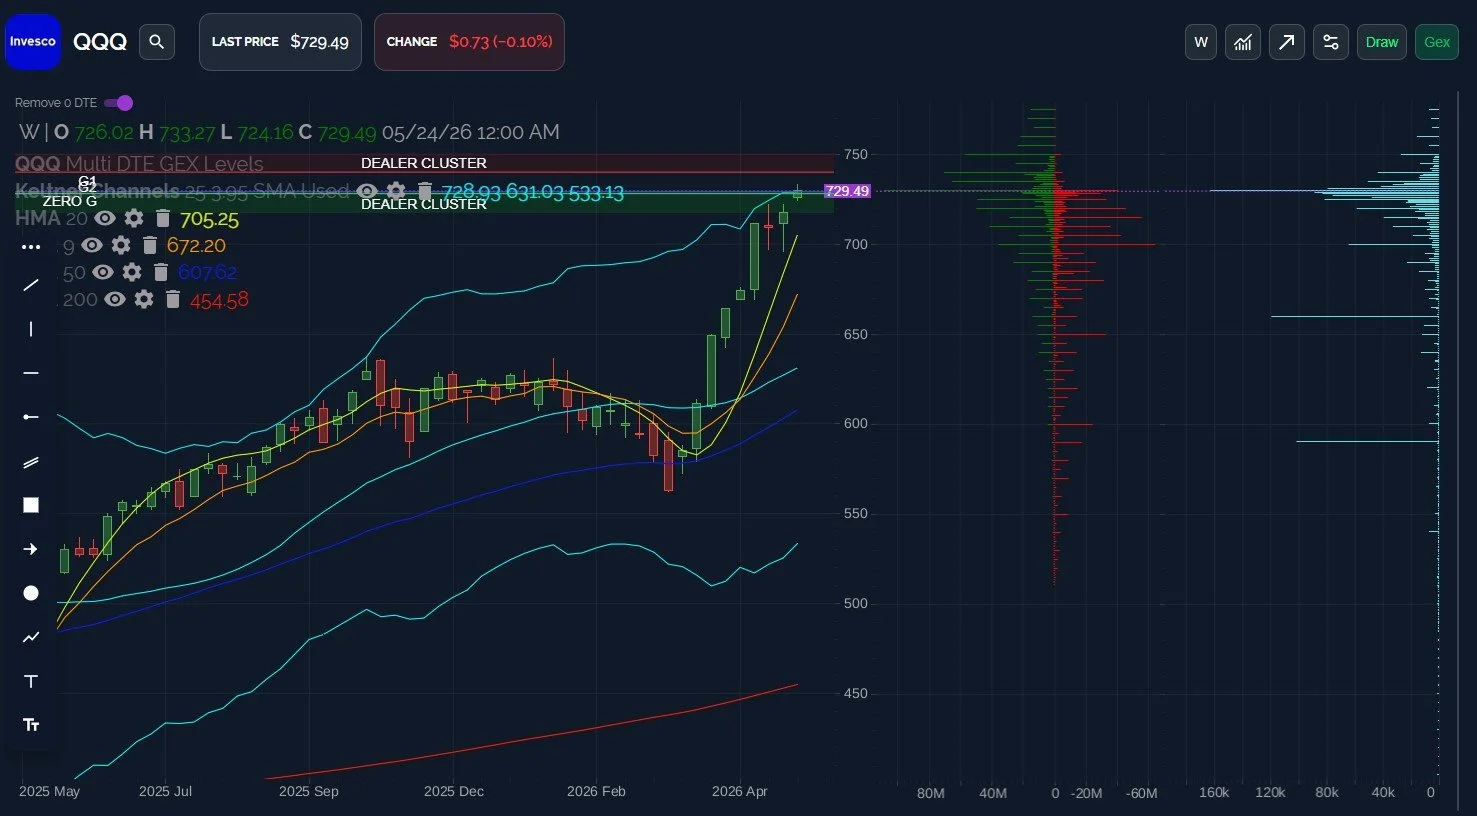Click the 2025 Sep date axis label
Image resolution: width=1477 pixels, height=816 pixels.
[308, 791]
